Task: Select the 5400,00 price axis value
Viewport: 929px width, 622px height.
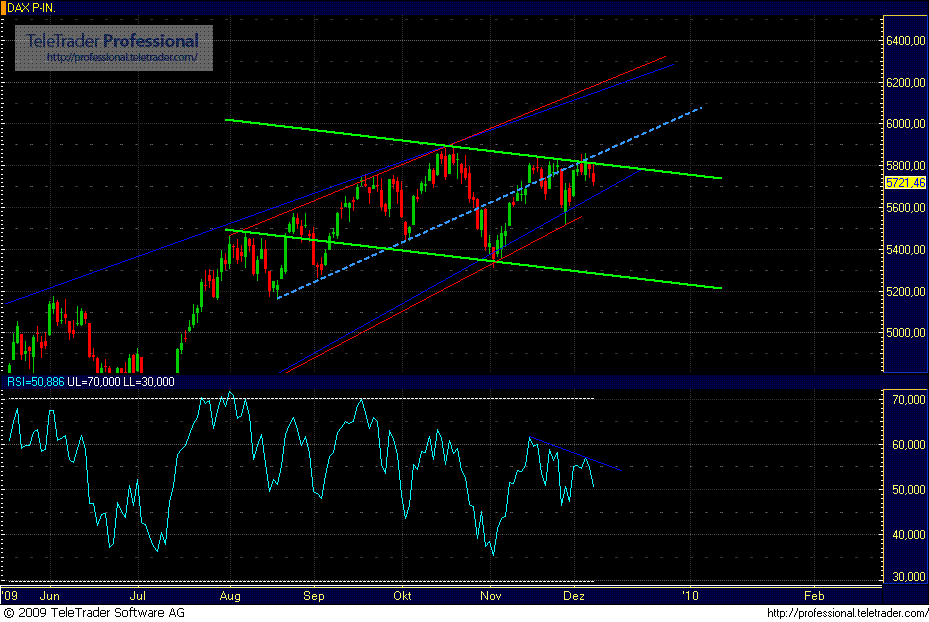Action: 905,250
